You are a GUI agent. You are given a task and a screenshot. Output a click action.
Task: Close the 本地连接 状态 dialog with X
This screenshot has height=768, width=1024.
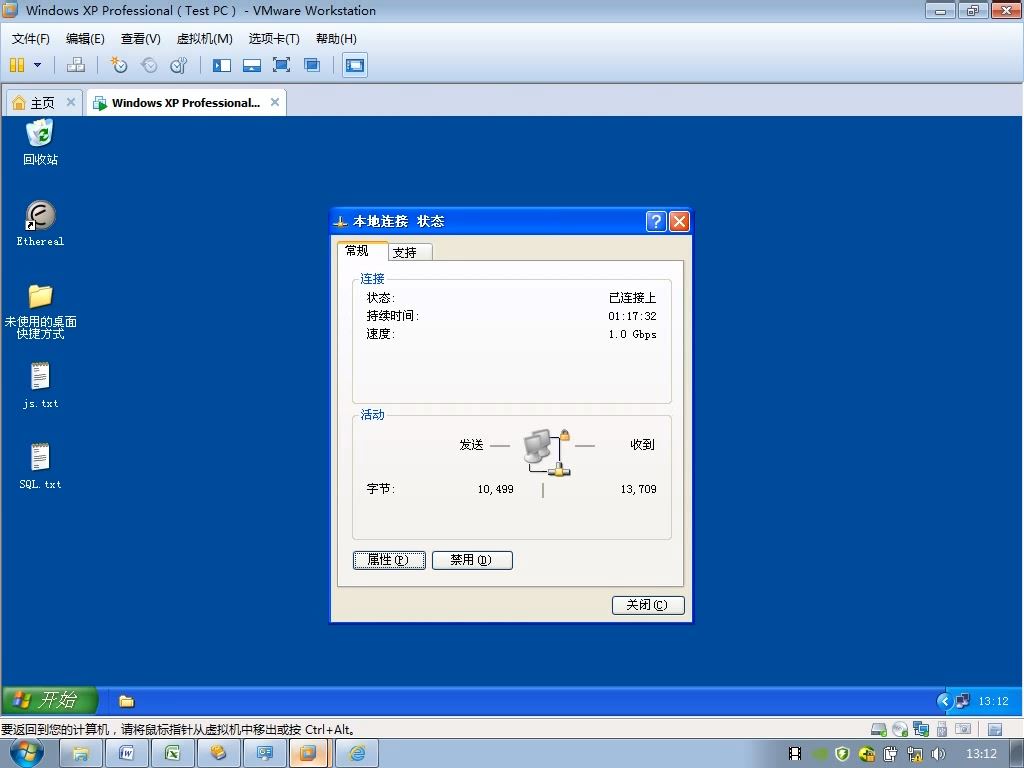click(679, 221)
